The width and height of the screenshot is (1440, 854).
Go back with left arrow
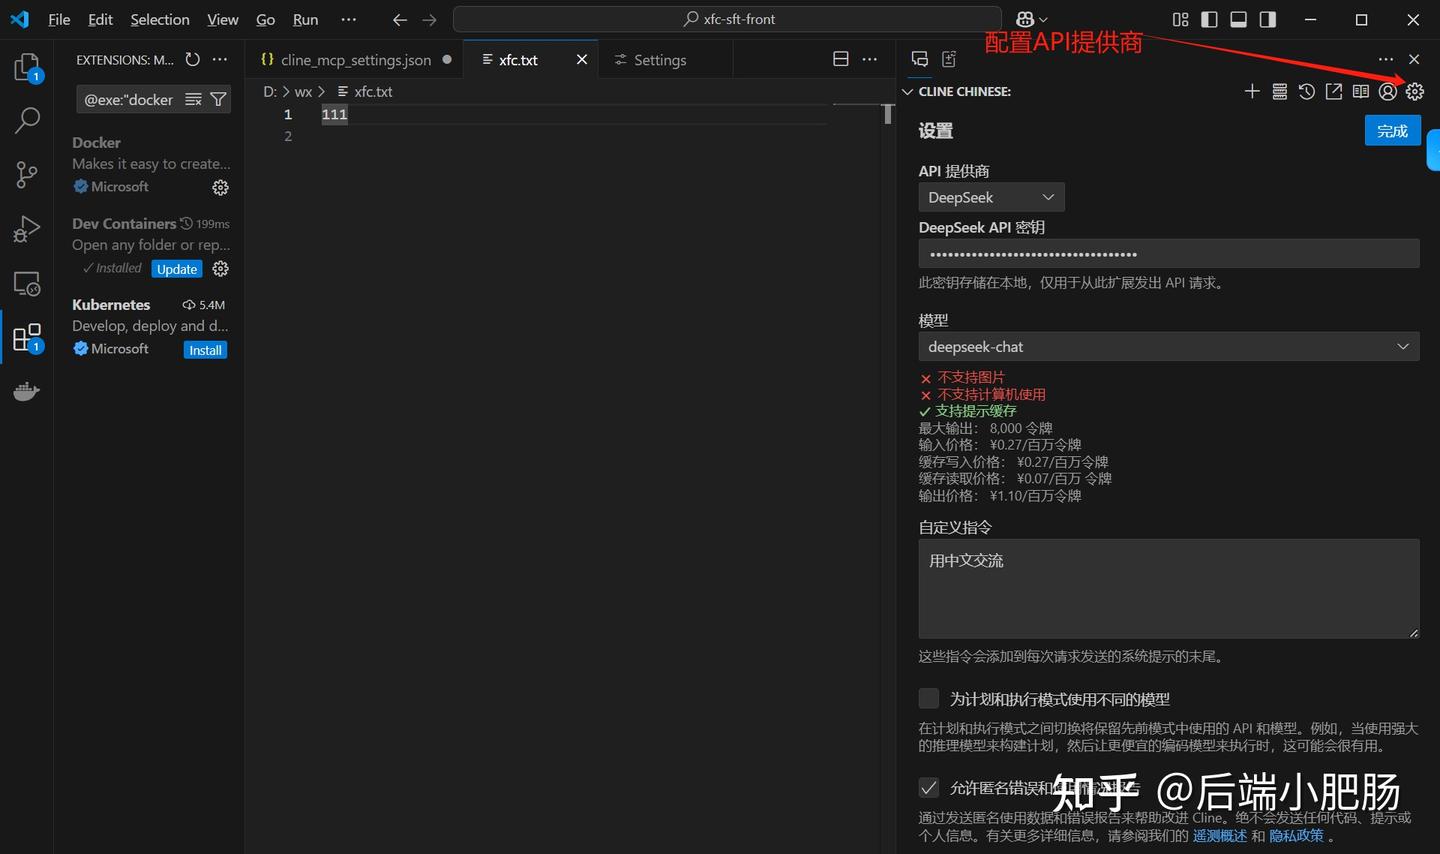pyautogui.click(x=400, y=20)
